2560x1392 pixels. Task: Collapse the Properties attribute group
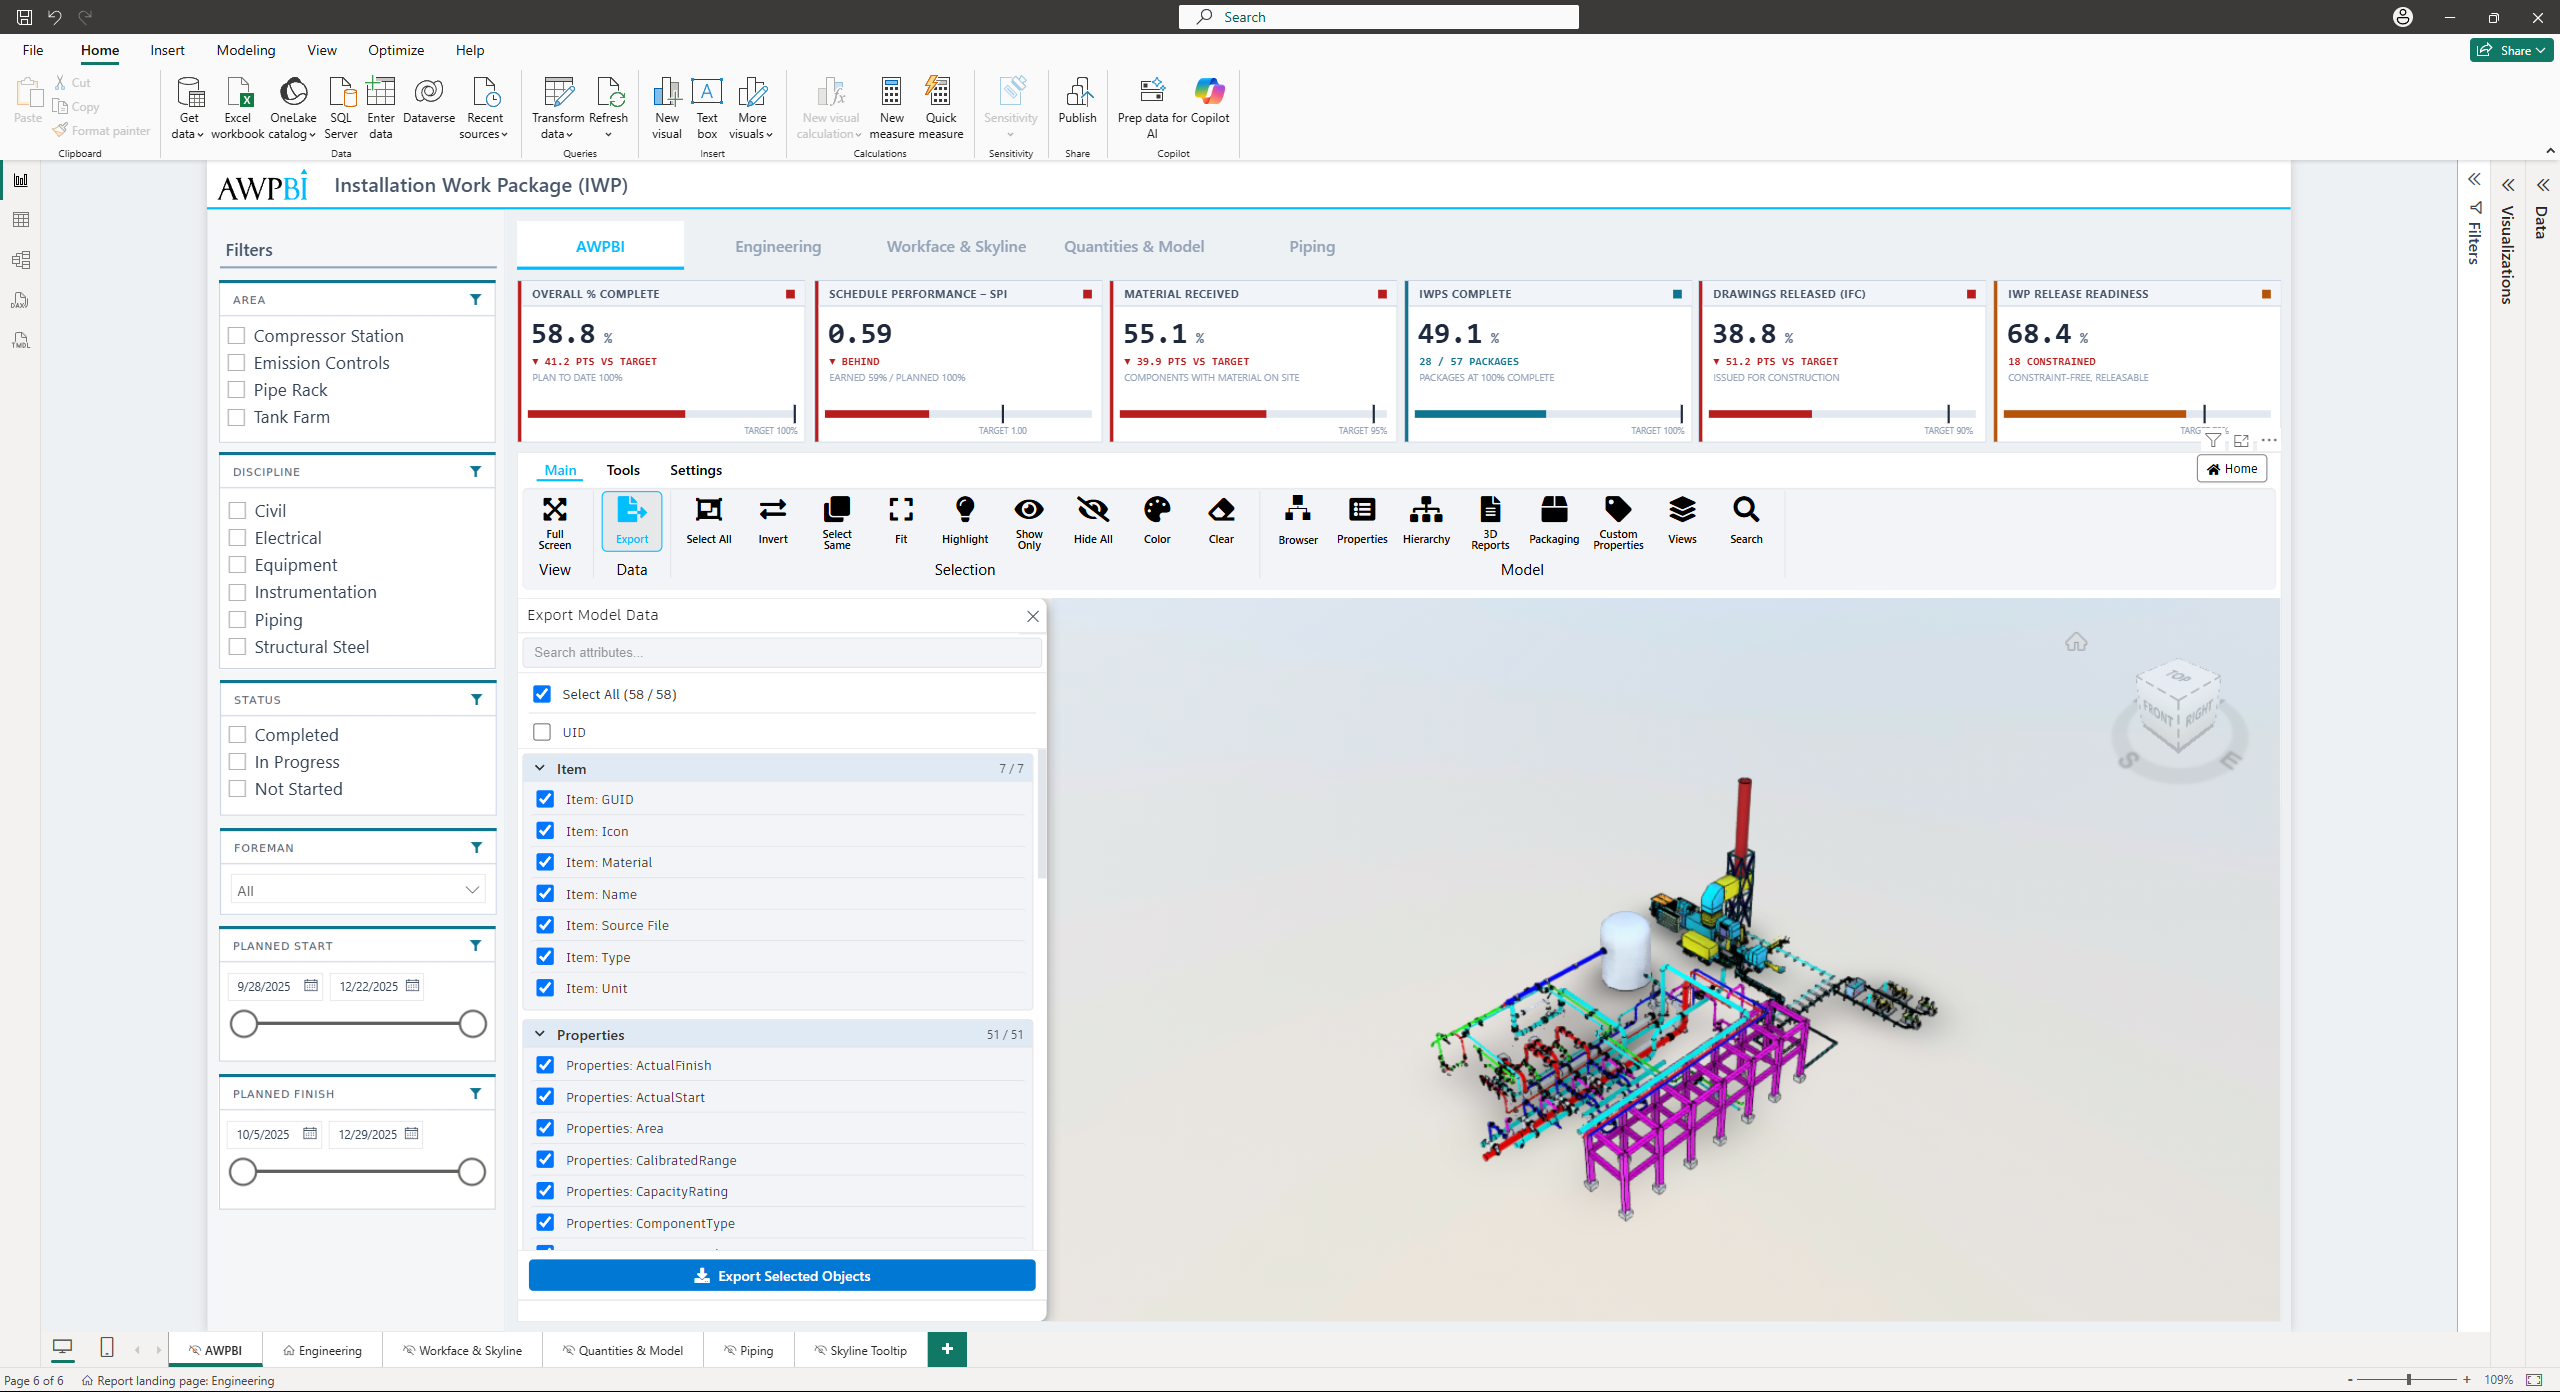point(540,1035)
